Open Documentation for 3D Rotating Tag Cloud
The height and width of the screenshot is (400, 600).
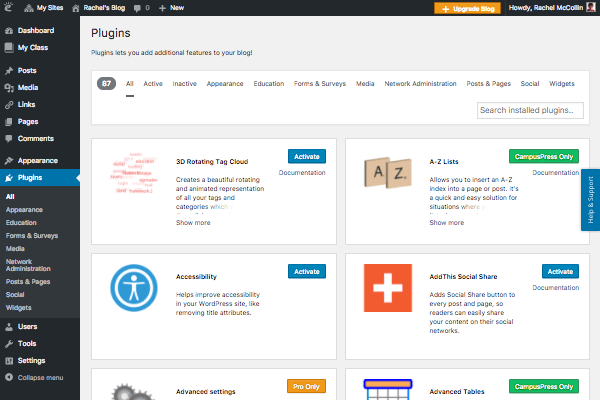coord(302,173)
